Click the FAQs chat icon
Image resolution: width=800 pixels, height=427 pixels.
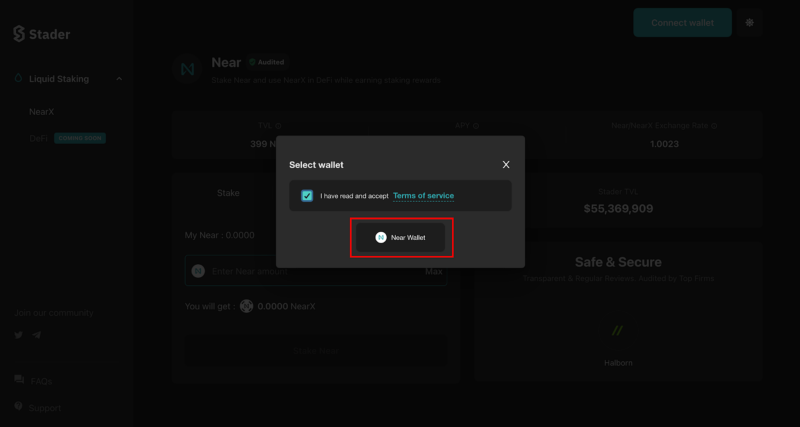pyautogui.click(x=19, y=380)
